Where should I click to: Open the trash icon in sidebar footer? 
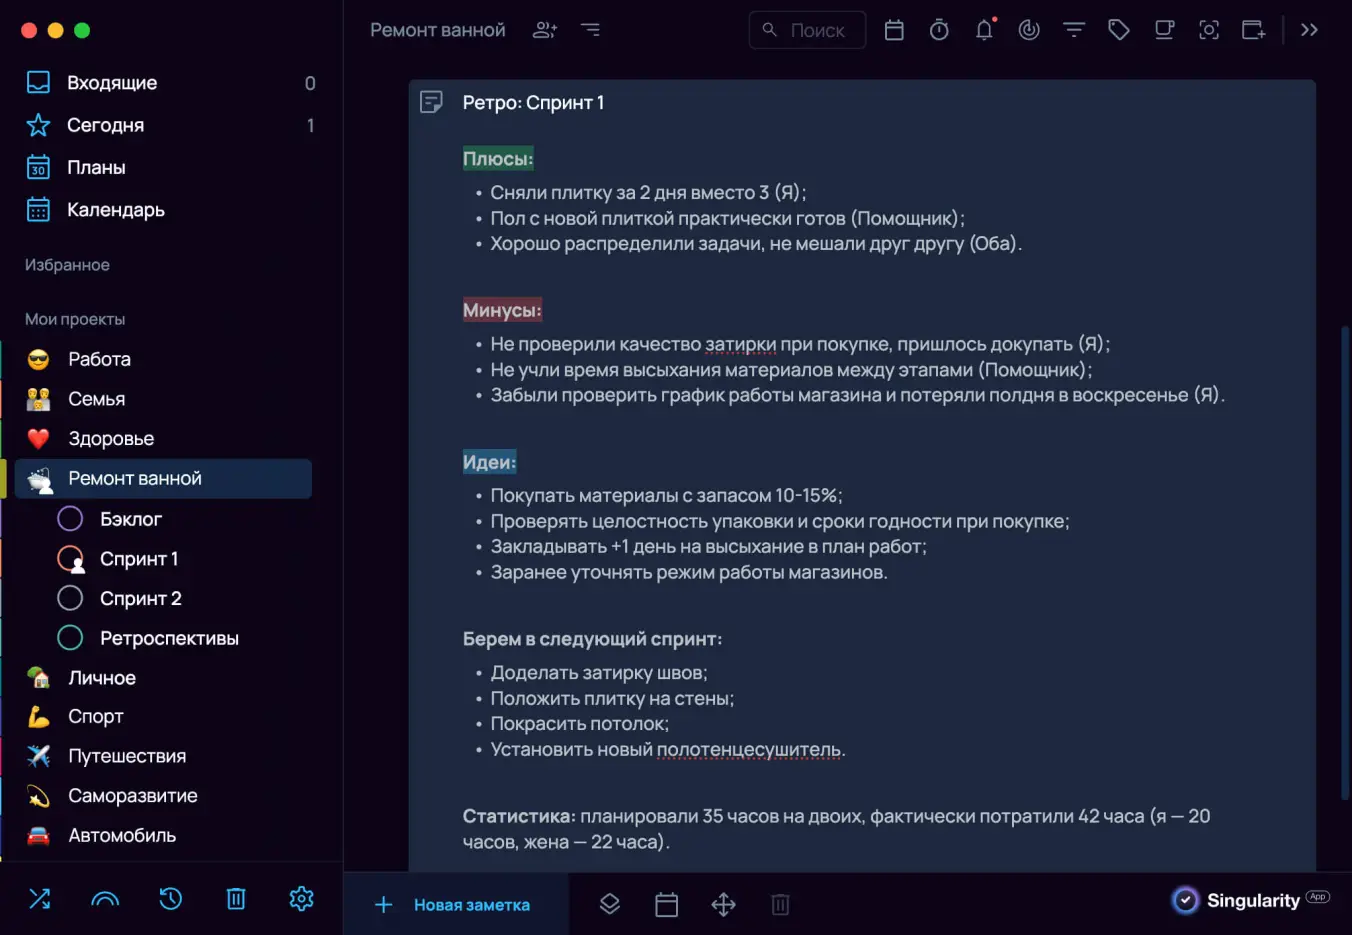(x=236, y=899)
